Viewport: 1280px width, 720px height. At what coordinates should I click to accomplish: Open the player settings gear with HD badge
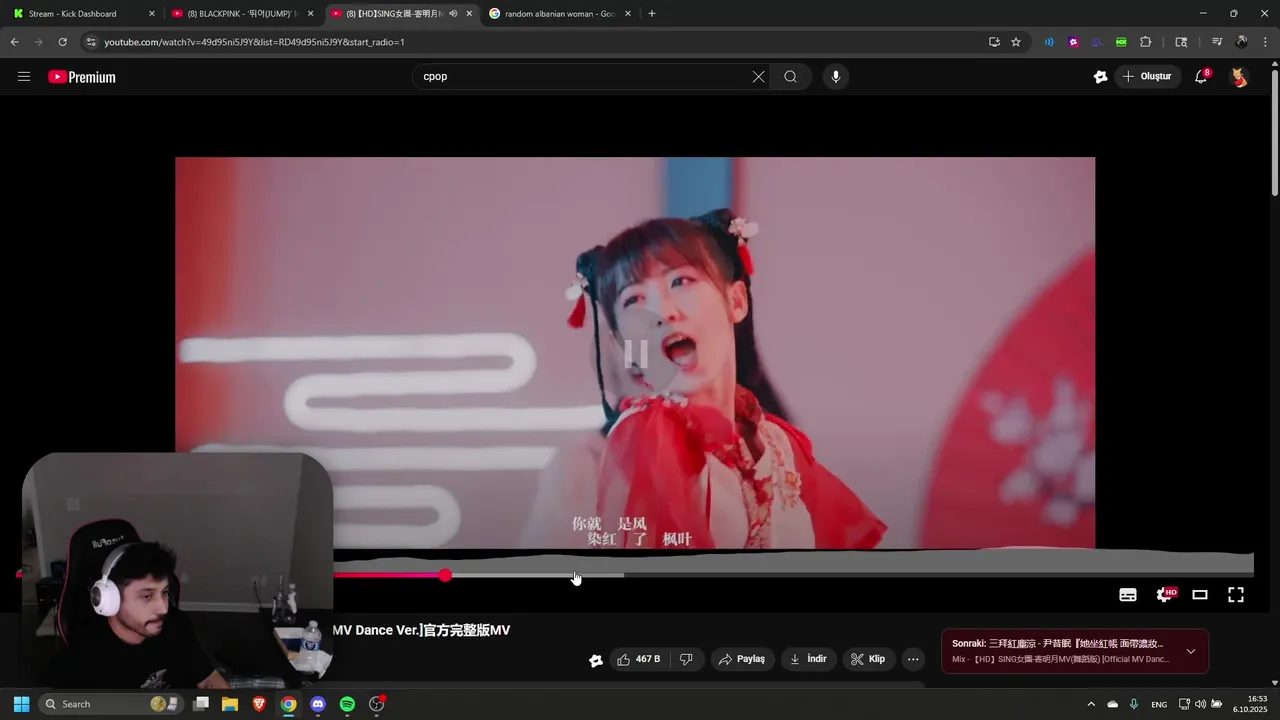(x=1165, y=595)
